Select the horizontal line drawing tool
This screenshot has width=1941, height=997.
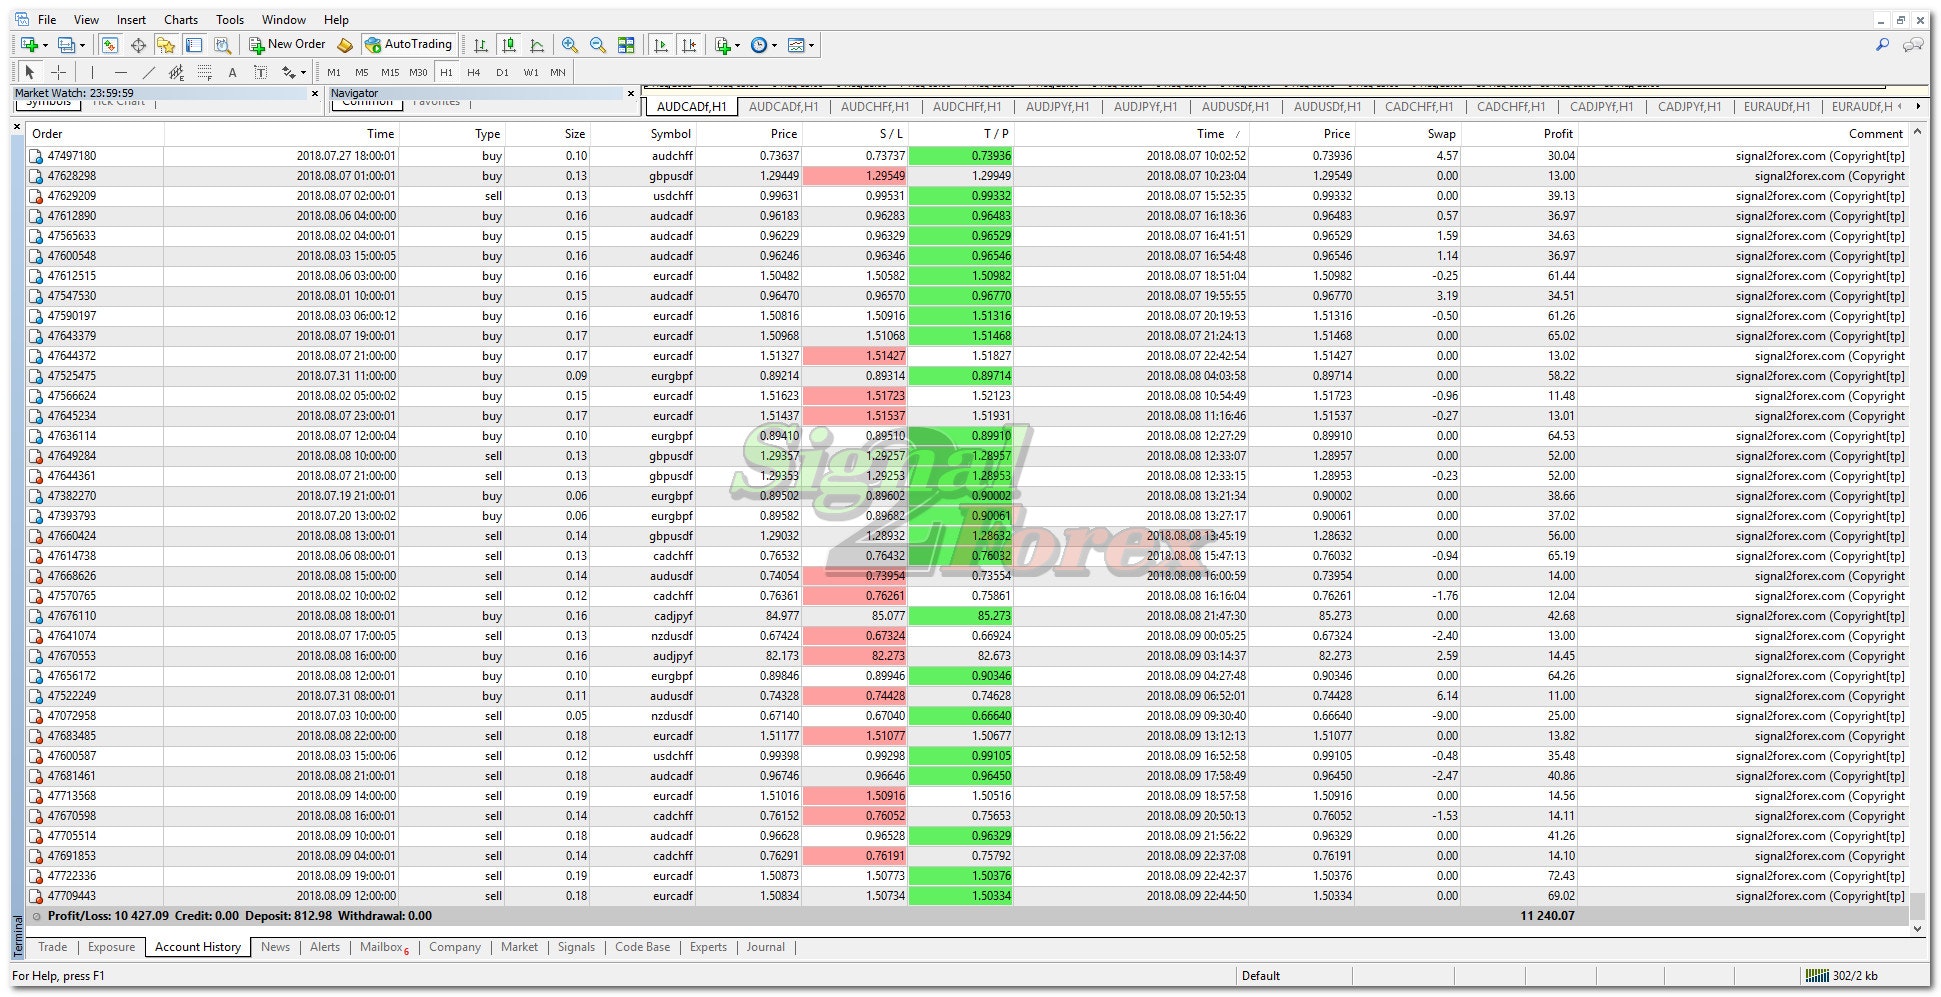(x=120, y=72)
